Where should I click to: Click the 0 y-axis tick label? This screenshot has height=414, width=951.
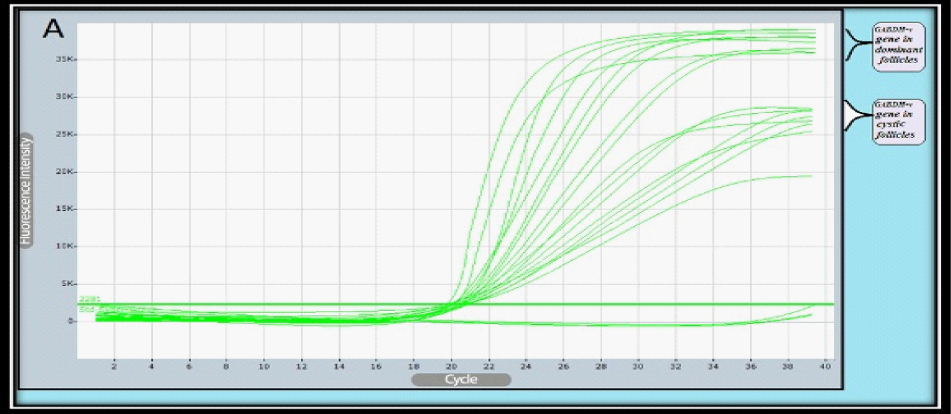point(72,321)
